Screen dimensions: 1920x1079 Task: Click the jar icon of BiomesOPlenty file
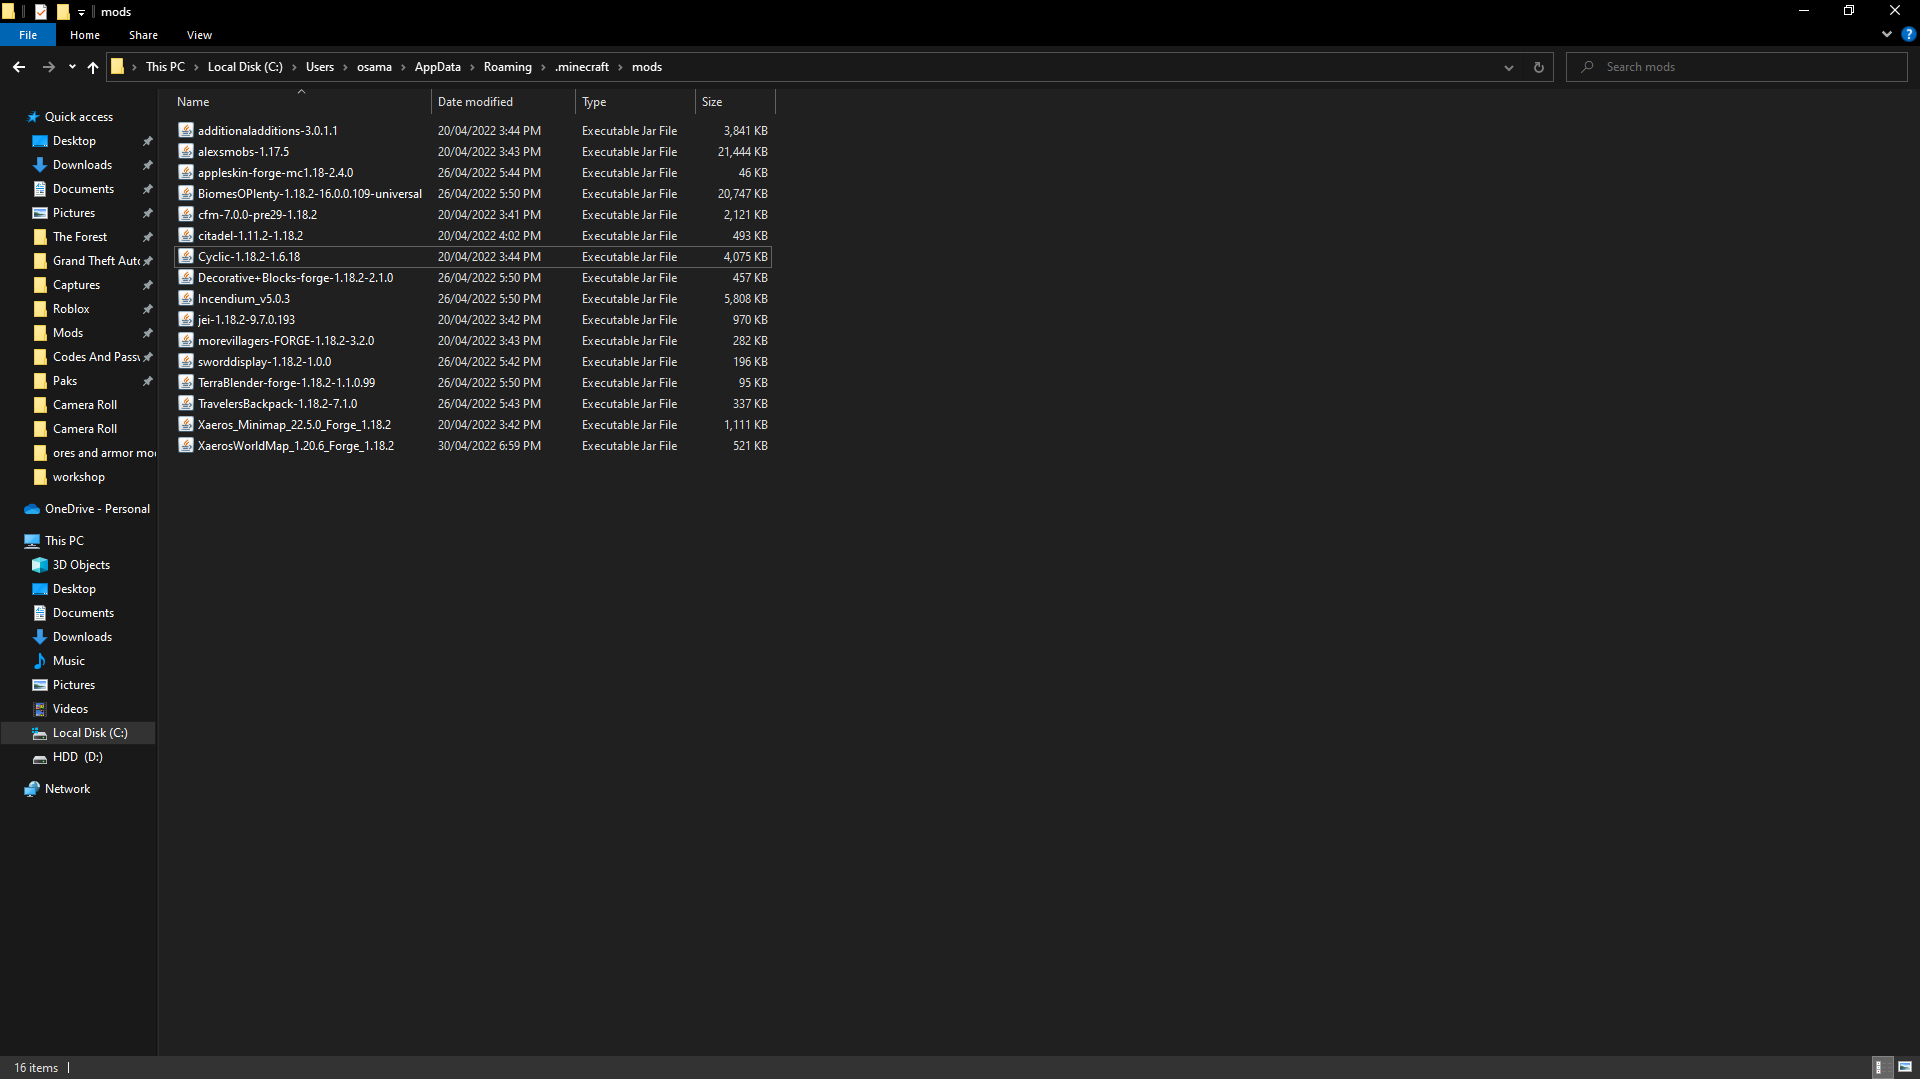pos(186,193)
